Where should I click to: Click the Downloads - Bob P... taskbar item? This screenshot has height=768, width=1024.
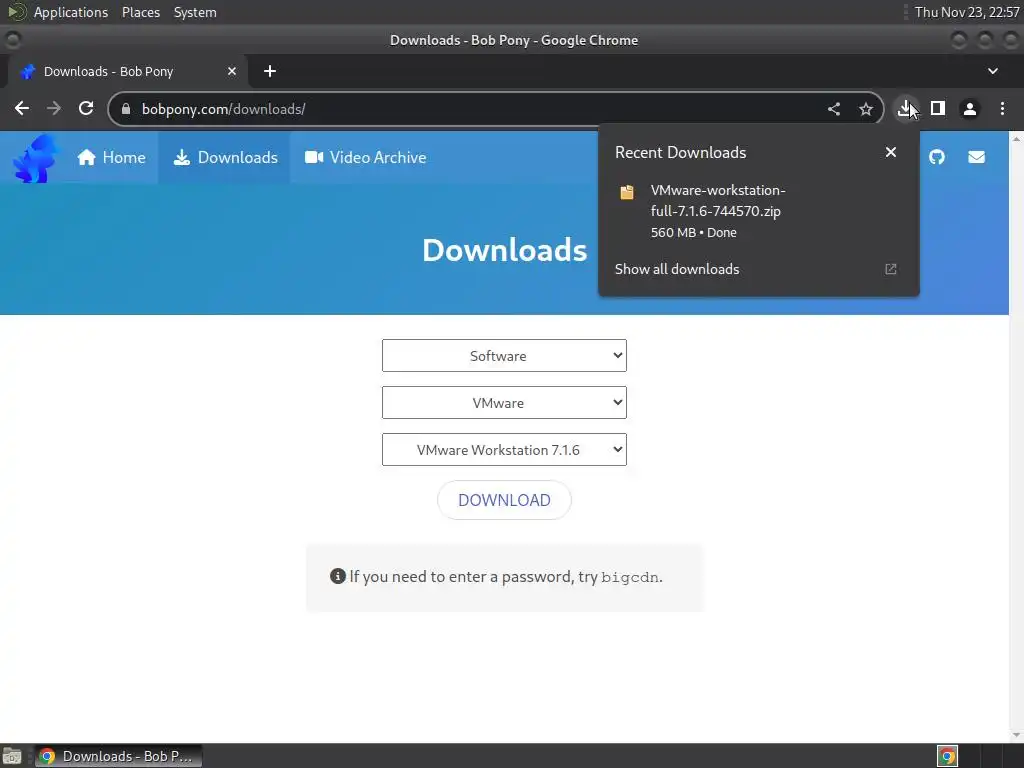point(118,756)
